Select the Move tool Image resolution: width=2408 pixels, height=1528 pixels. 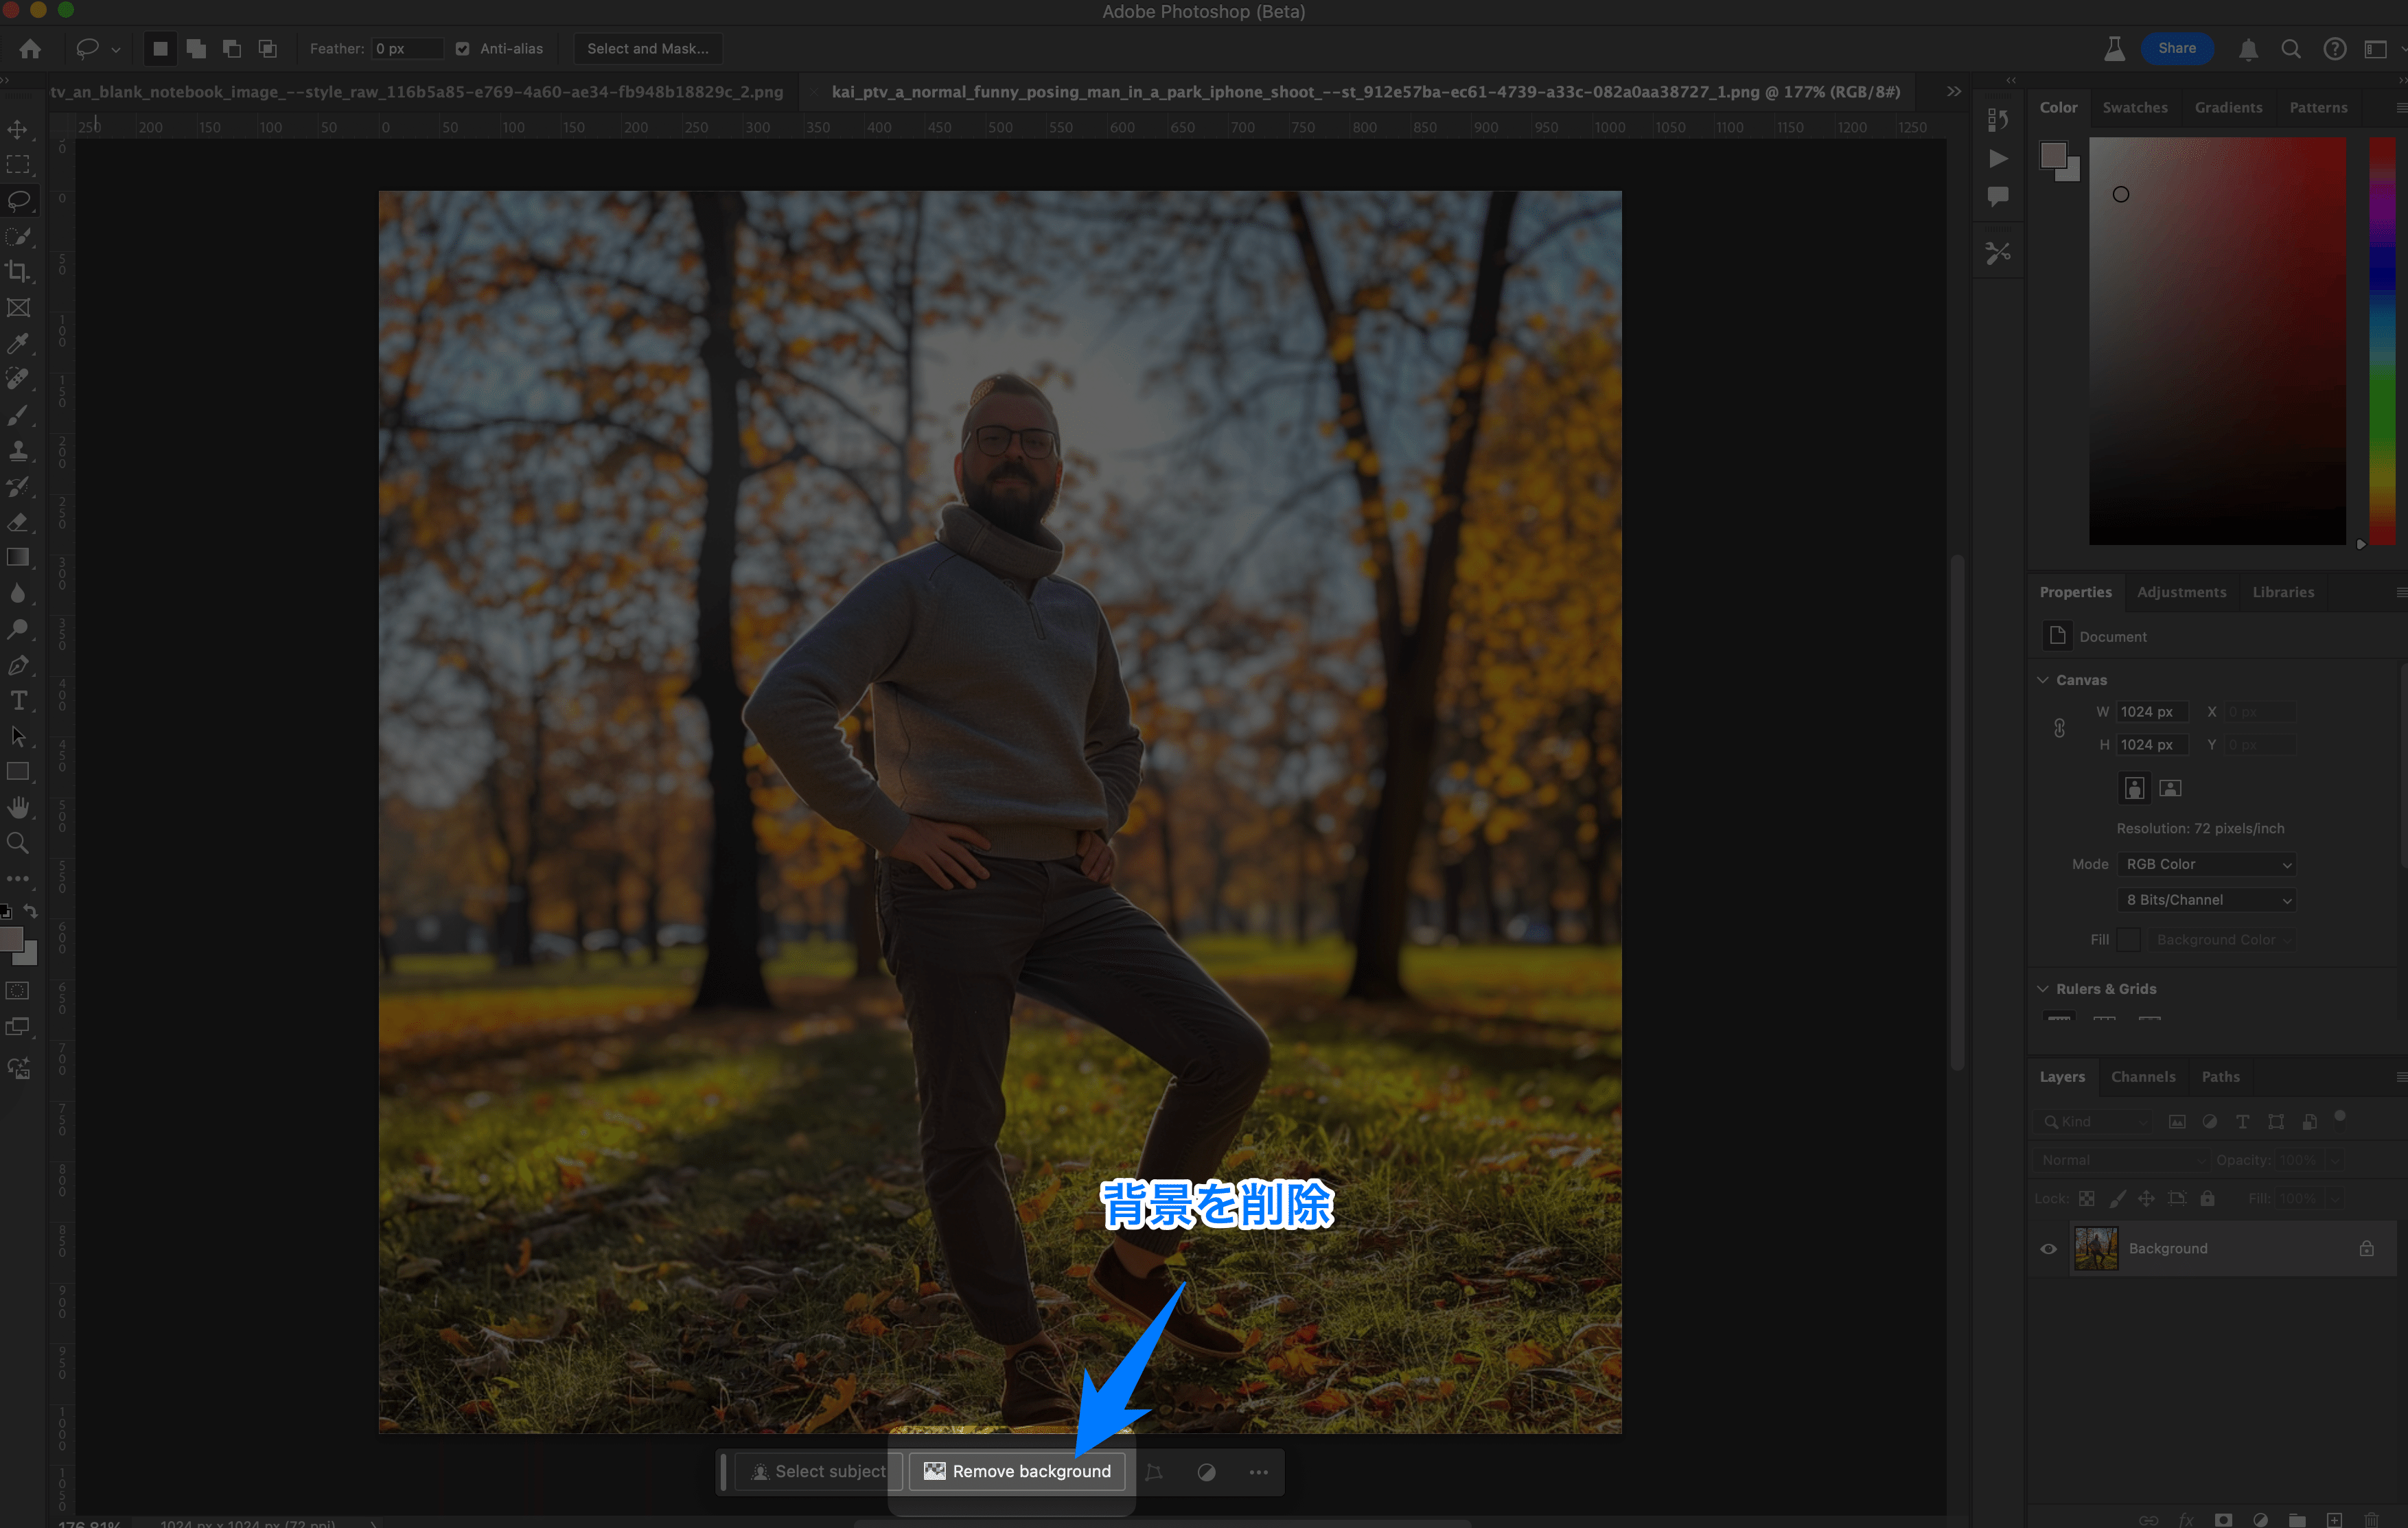(x=18, y=129)
